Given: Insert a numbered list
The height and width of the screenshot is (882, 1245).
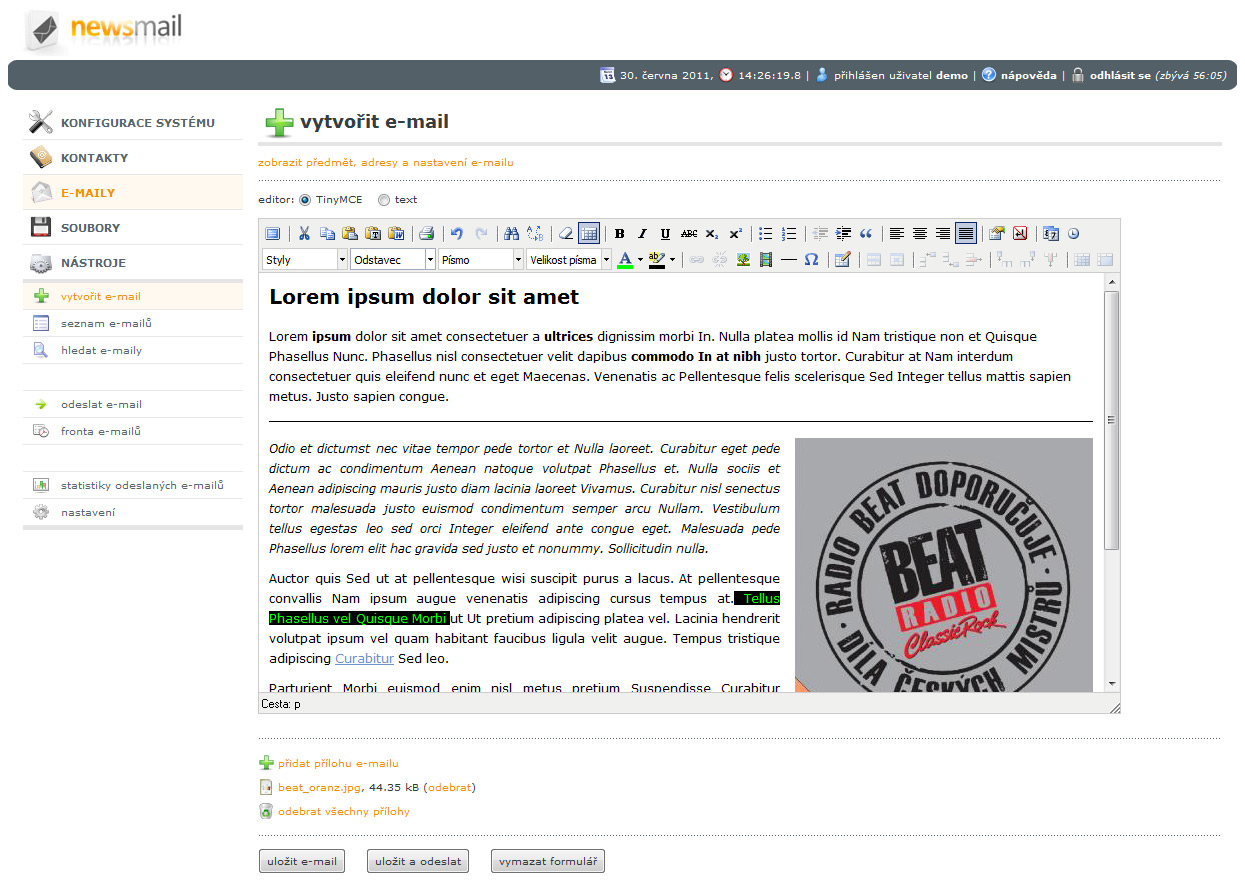Looking at the screenshot, I should coord(789,234).
